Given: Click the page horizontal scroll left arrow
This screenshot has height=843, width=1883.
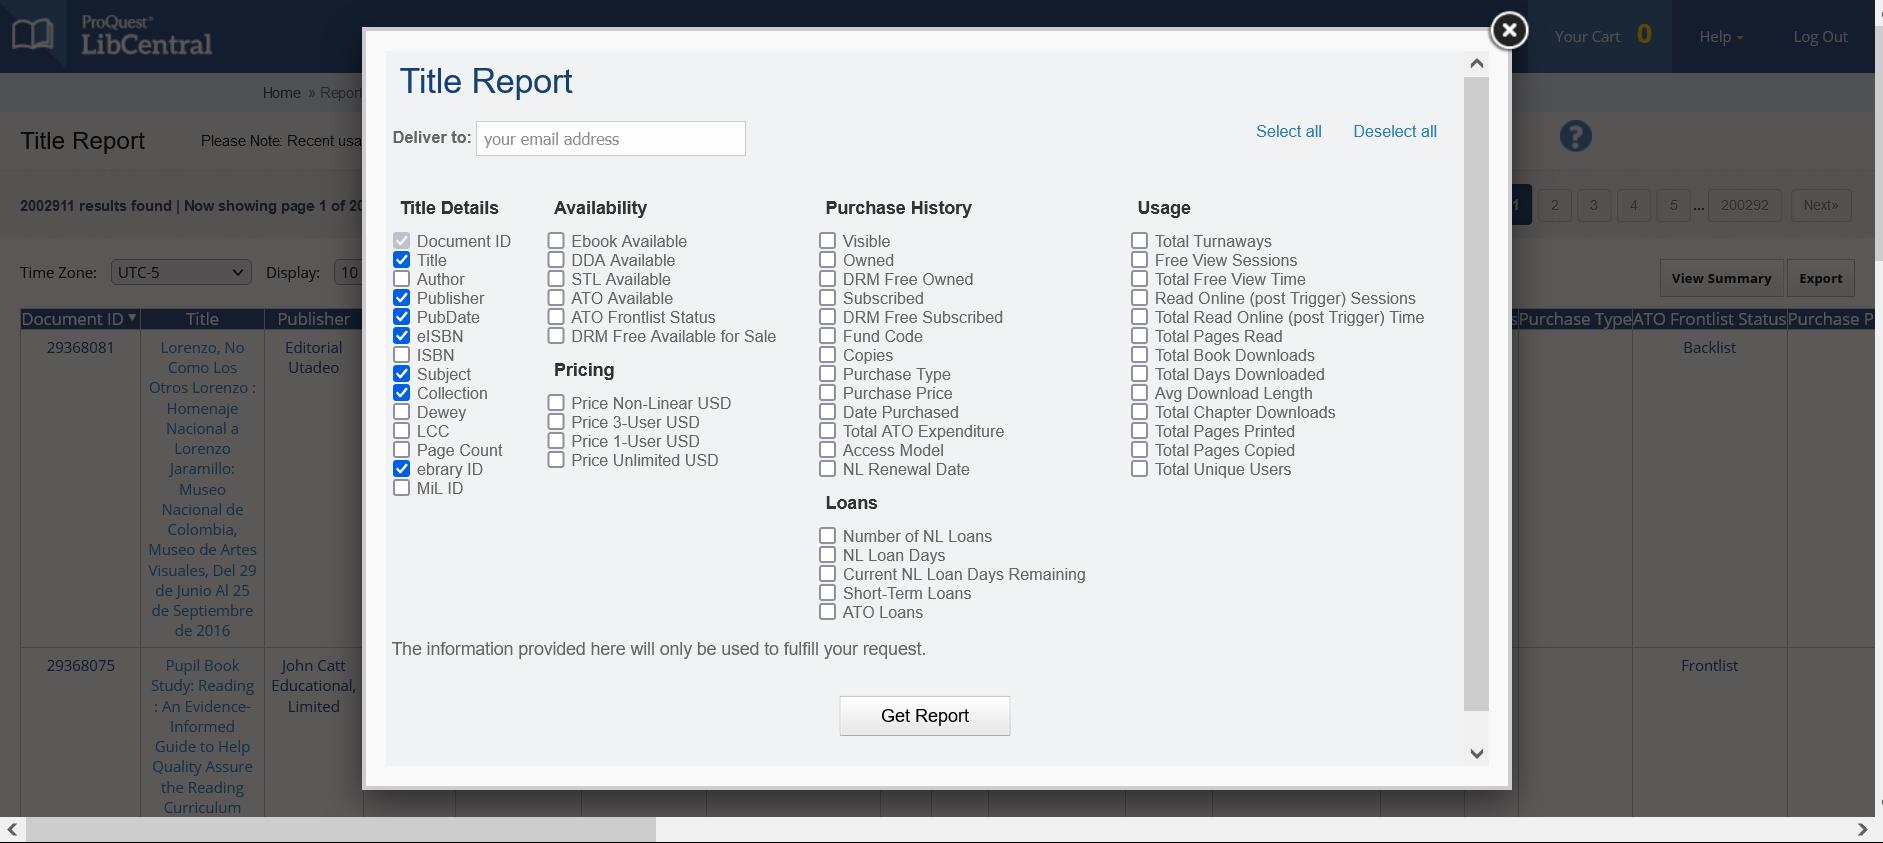Looking at the screenshot, I should click(12, 829).
